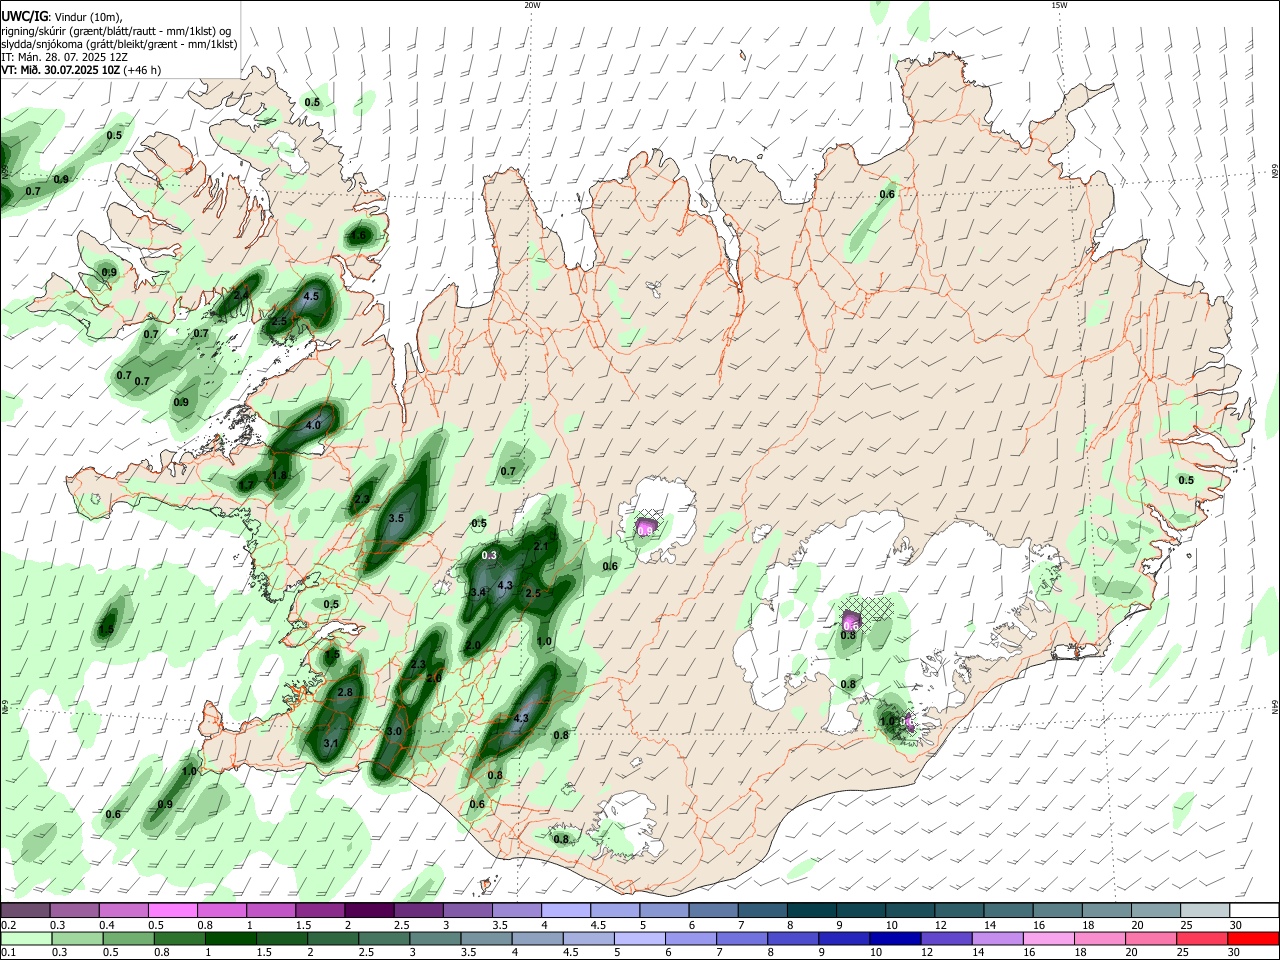Select slate blue top-row swatch between 6 and 7
Viewport: 1280px width, 960px height.
click(712, 910)
